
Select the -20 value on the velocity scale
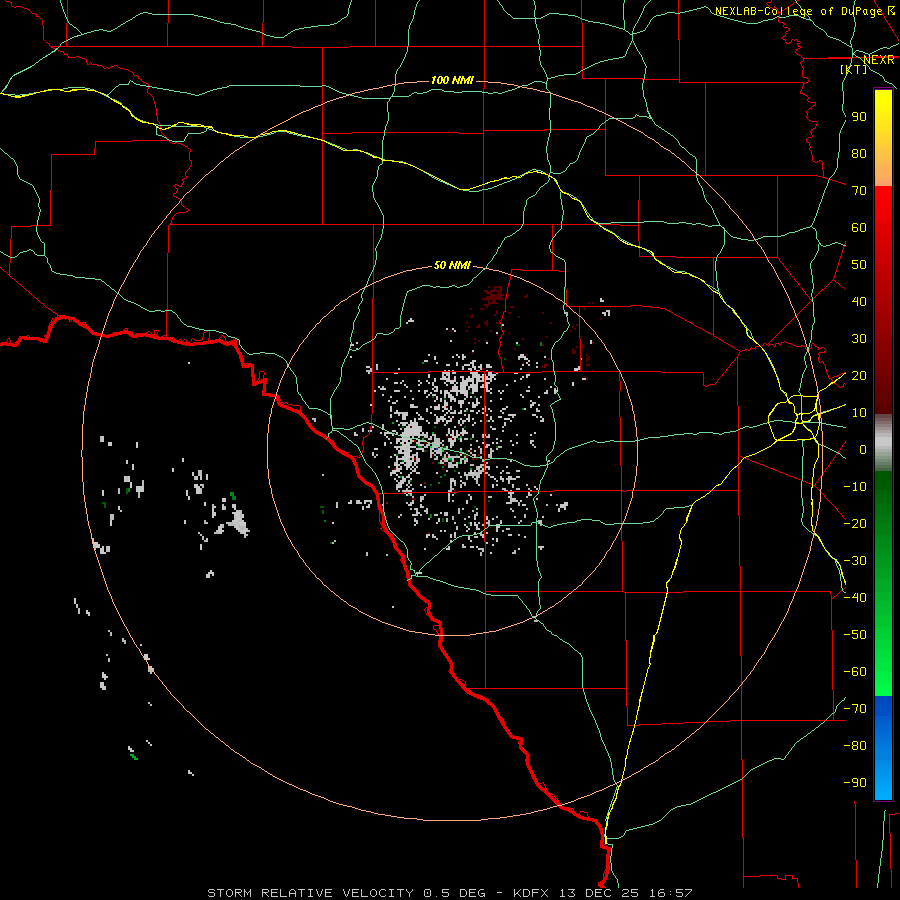(855, 524)
